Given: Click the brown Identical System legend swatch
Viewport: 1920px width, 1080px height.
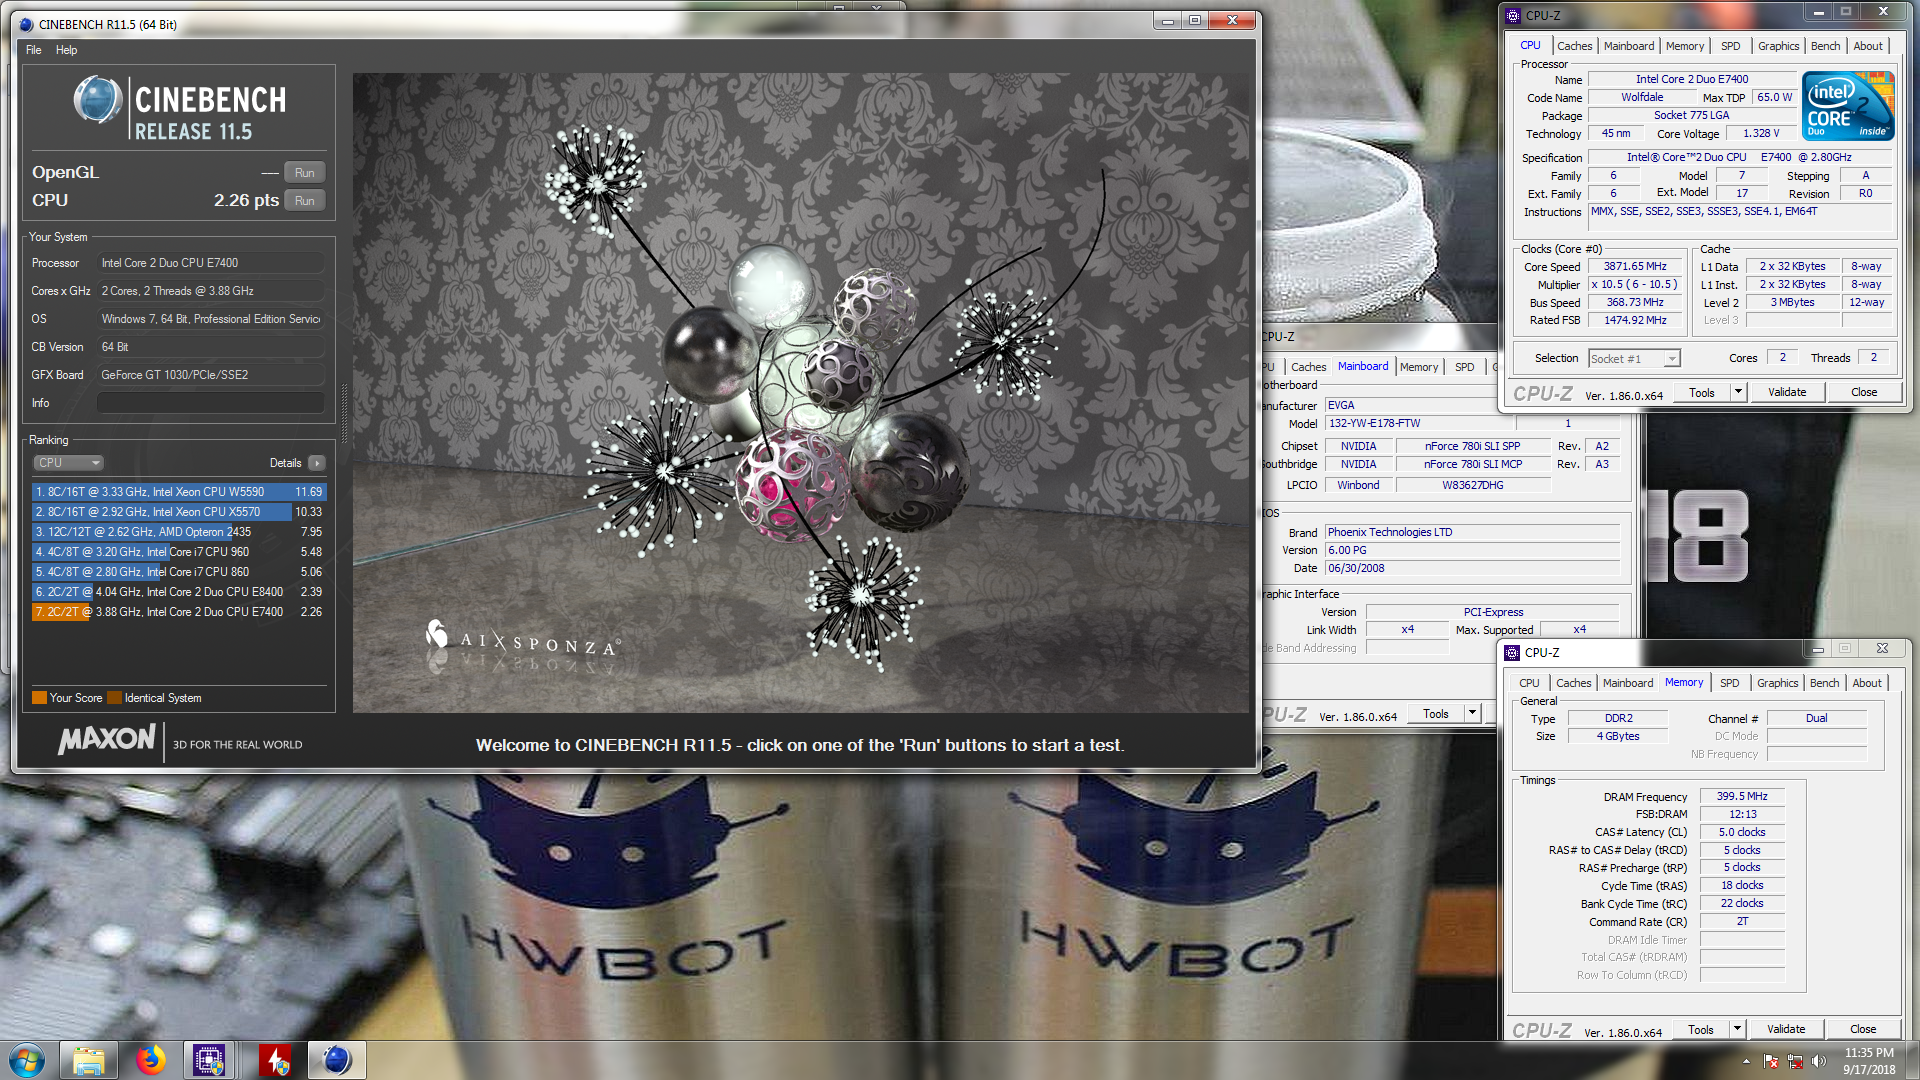Looking at the screenshot, I should 114,698.
